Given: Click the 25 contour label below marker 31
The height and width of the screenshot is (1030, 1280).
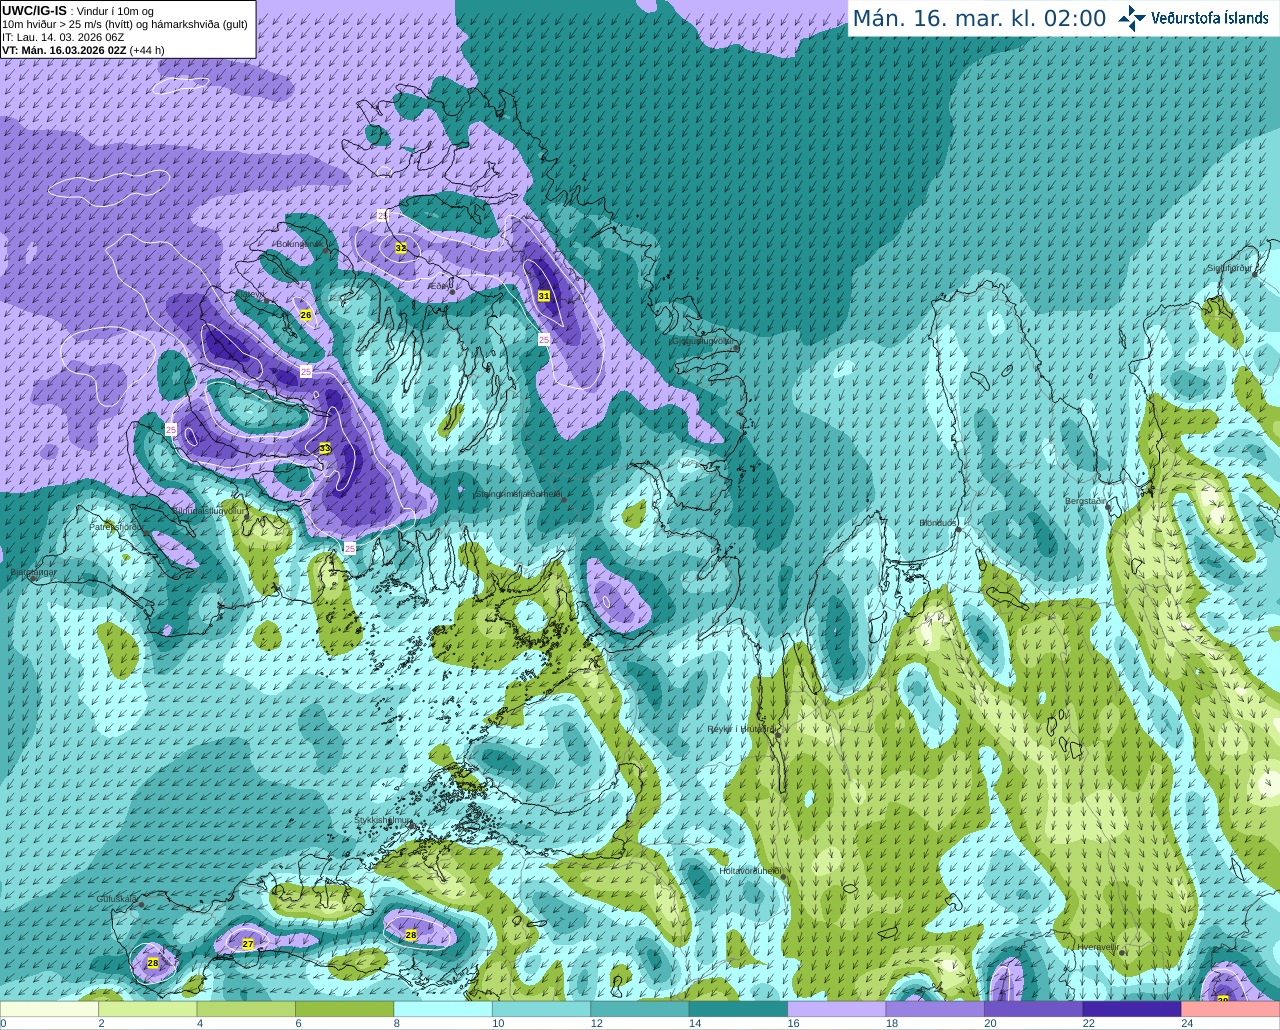Looking at the screenshot, I should point(544,340).
